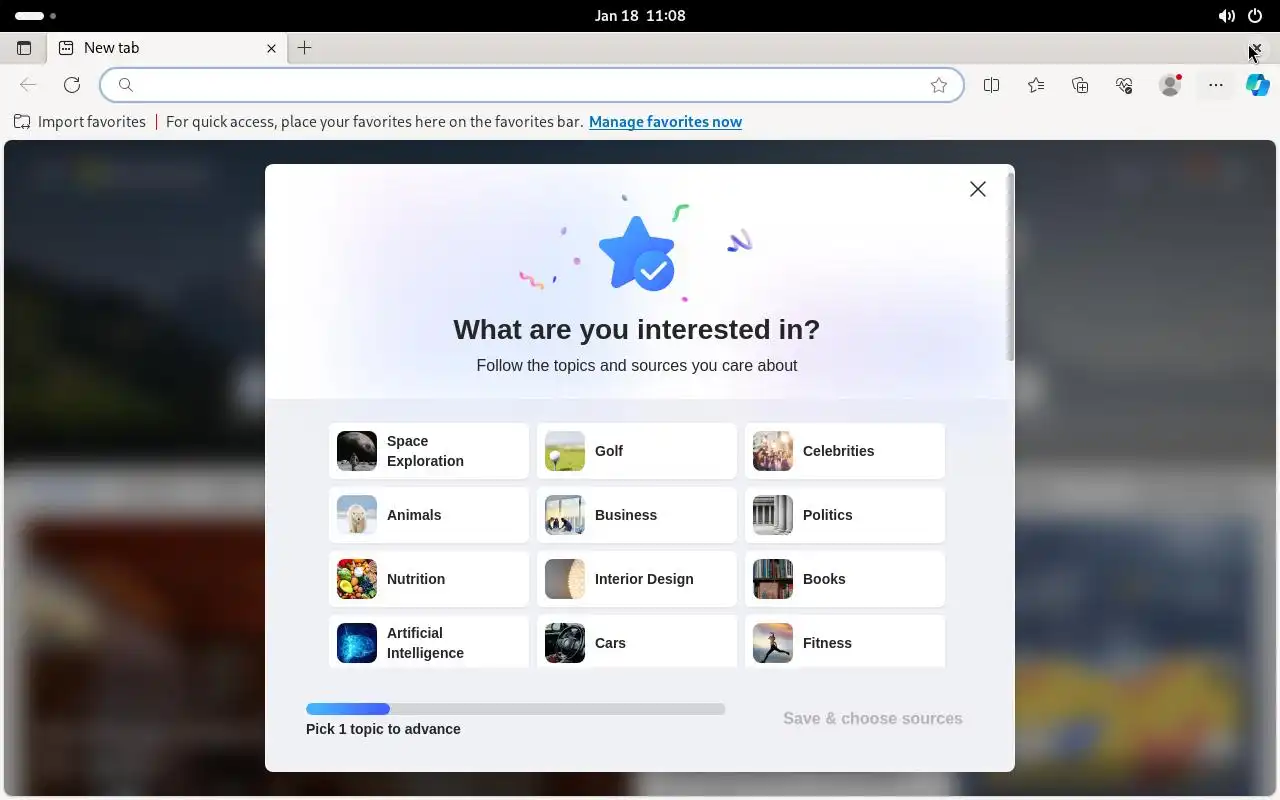Click the Nutrition fruit thumbnail
The width and height of the screenshot is (1280, 800).
click(x=357, y=579)
